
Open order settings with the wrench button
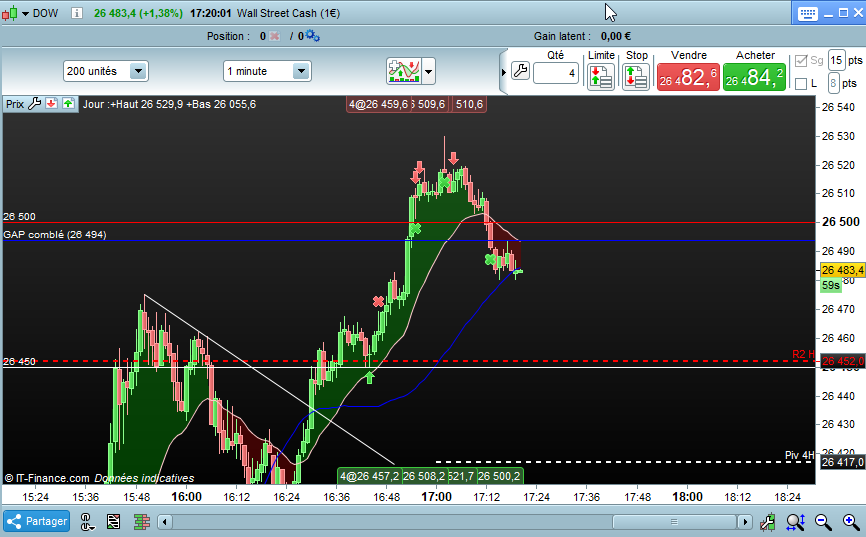click(520, 71)
